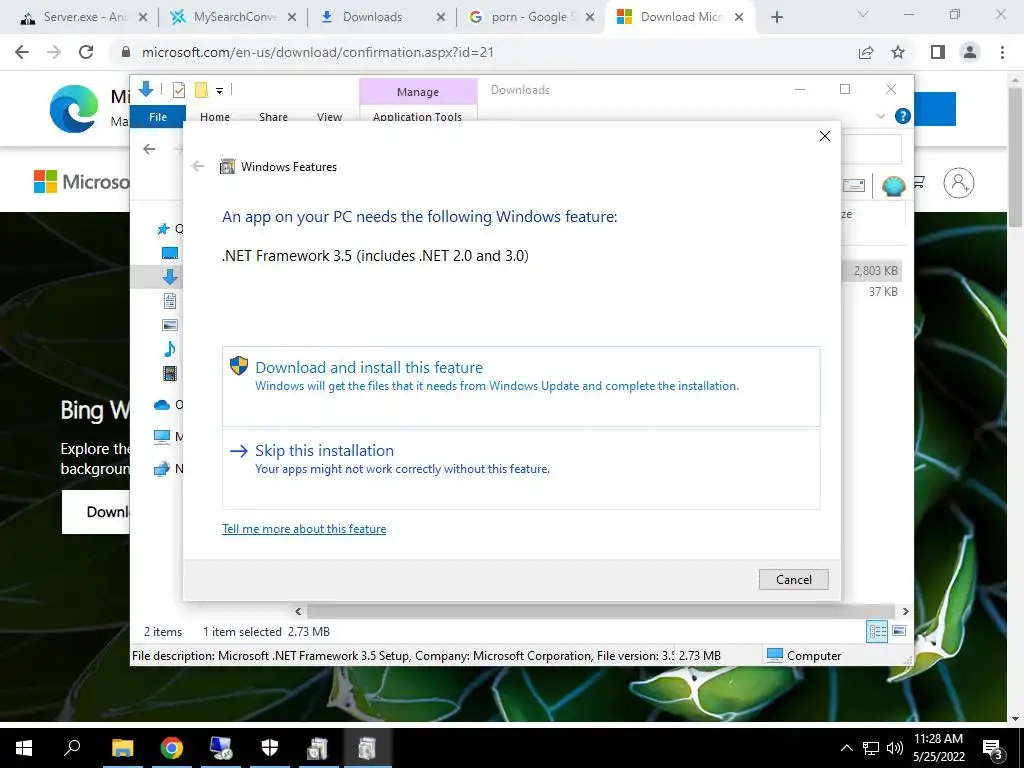Click blue download arrow icon in Explorer title bar
This screenshot has height=768, width=1024.
pos(146,89)
